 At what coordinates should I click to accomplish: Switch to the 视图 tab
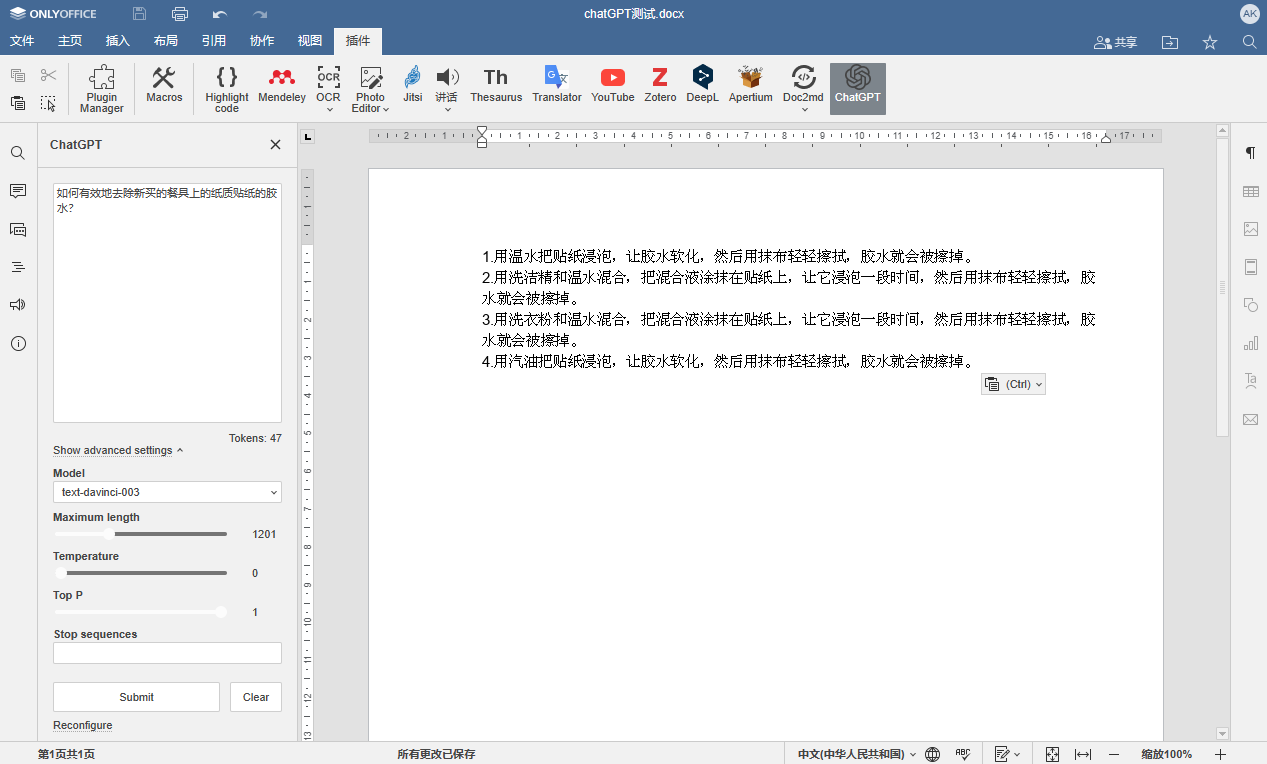(x=310, y=41)
